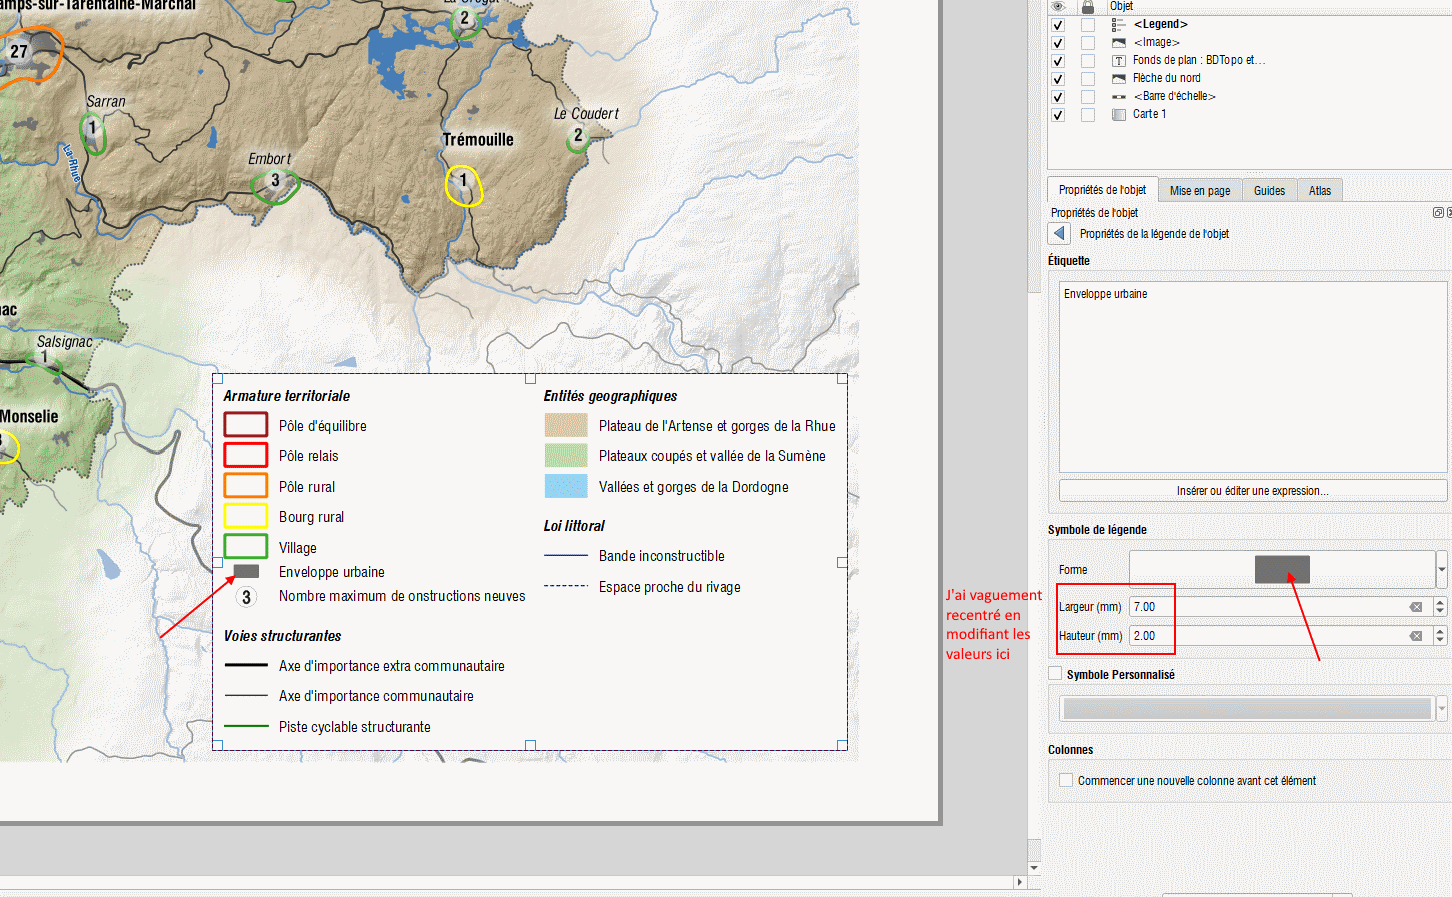Click the 'Trémouille' label on the map
This screenshot has height=897, width=1452.
click(478, 140)
